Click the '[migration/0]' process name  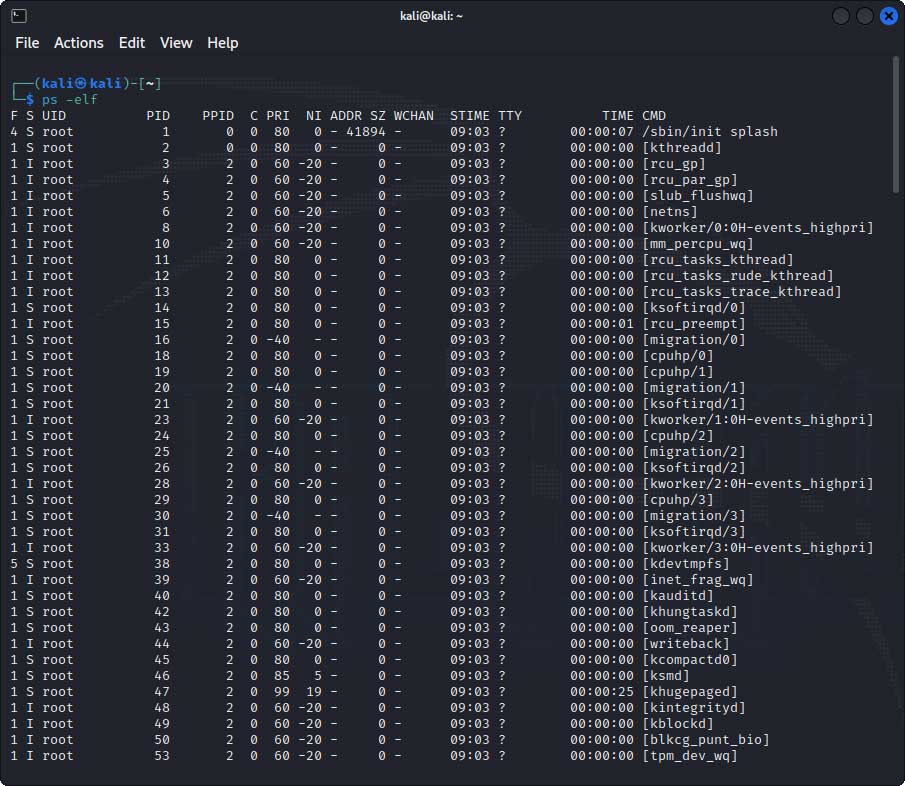click(694, 340)
